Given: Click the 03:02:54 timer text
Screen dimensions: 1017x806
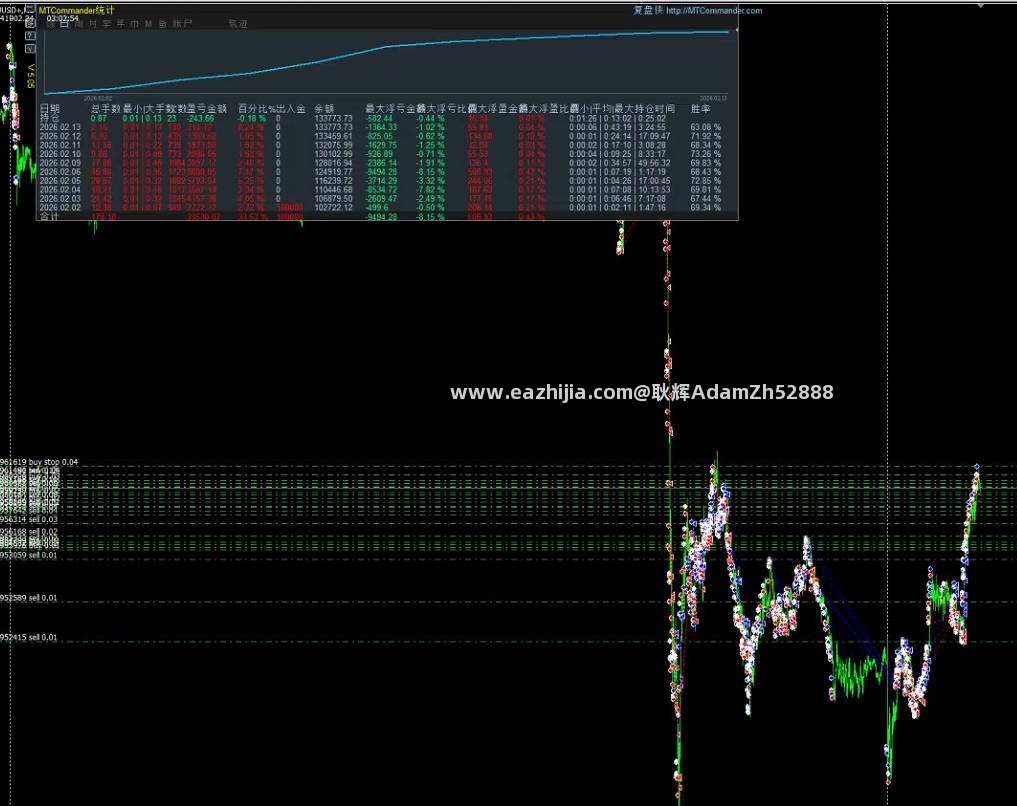Looking at the screenshot, I should (62, 18).
